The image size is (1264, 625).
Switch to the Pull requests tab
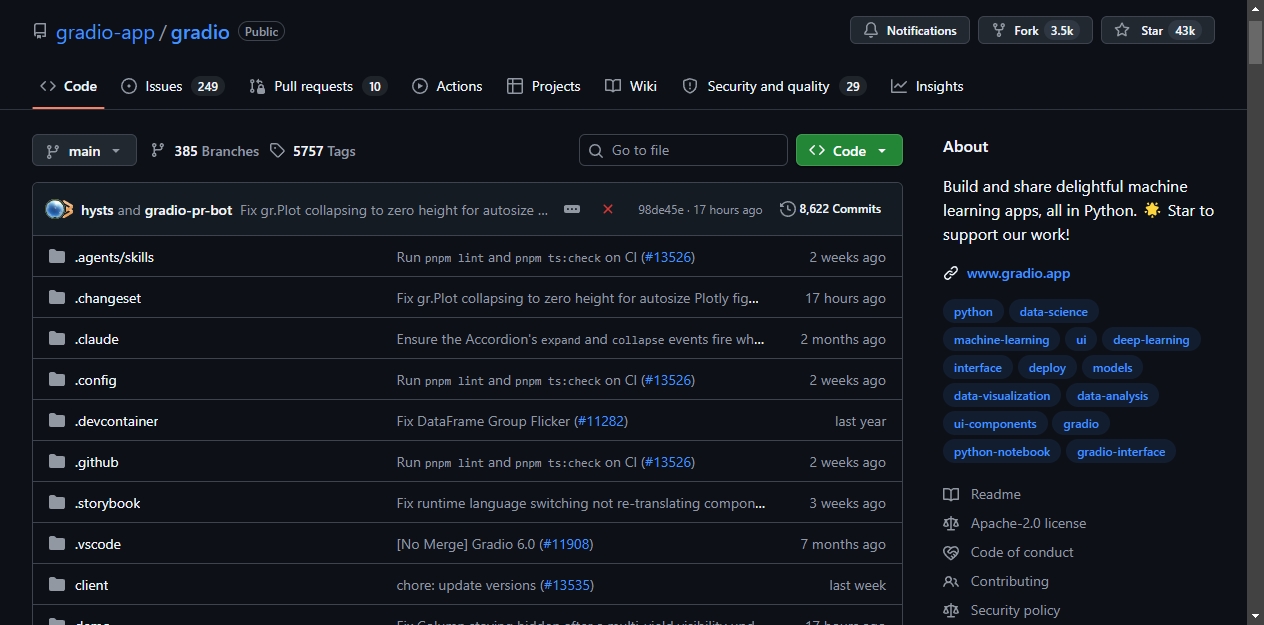[x=317, y=86]
